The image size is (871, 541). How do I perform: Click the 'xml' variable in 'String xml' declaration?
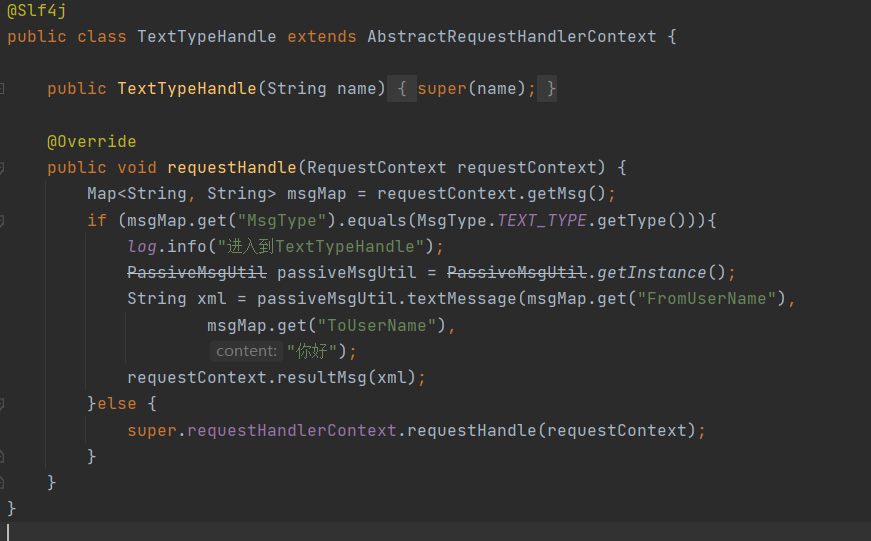coord(212,299)
